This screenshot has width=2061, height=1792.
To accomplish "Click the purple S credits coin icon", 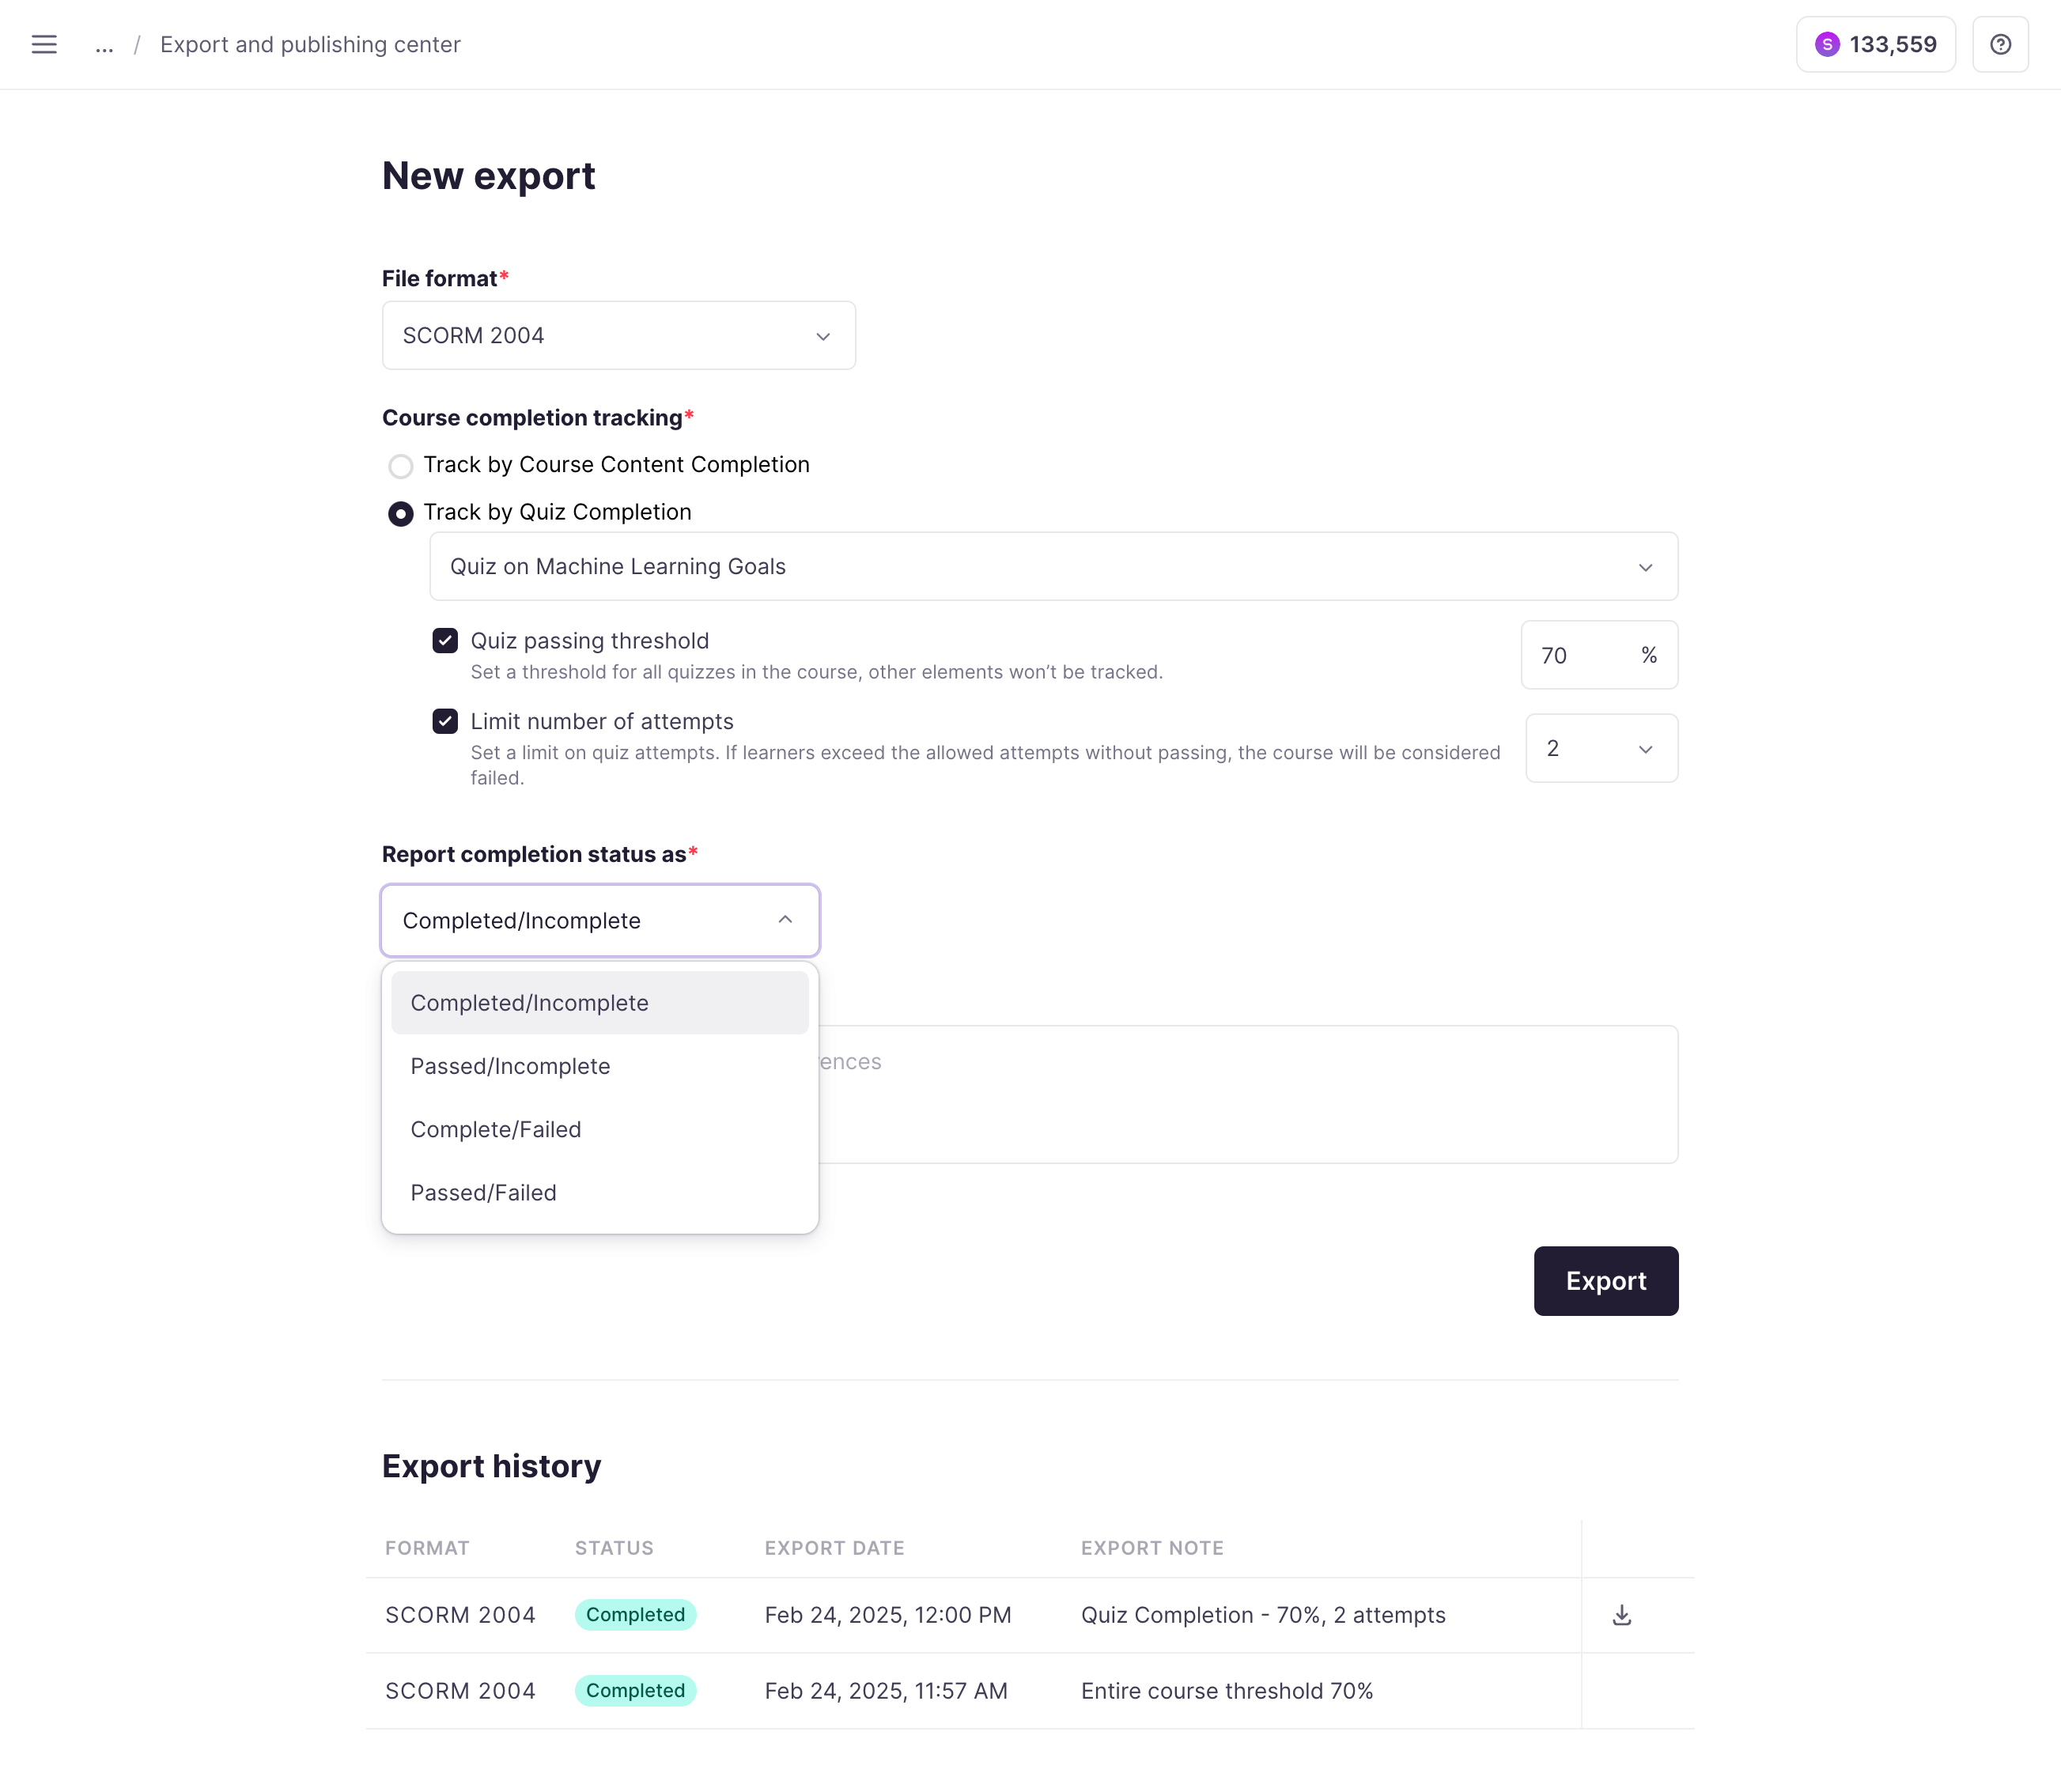I will tap(1827, 44).
